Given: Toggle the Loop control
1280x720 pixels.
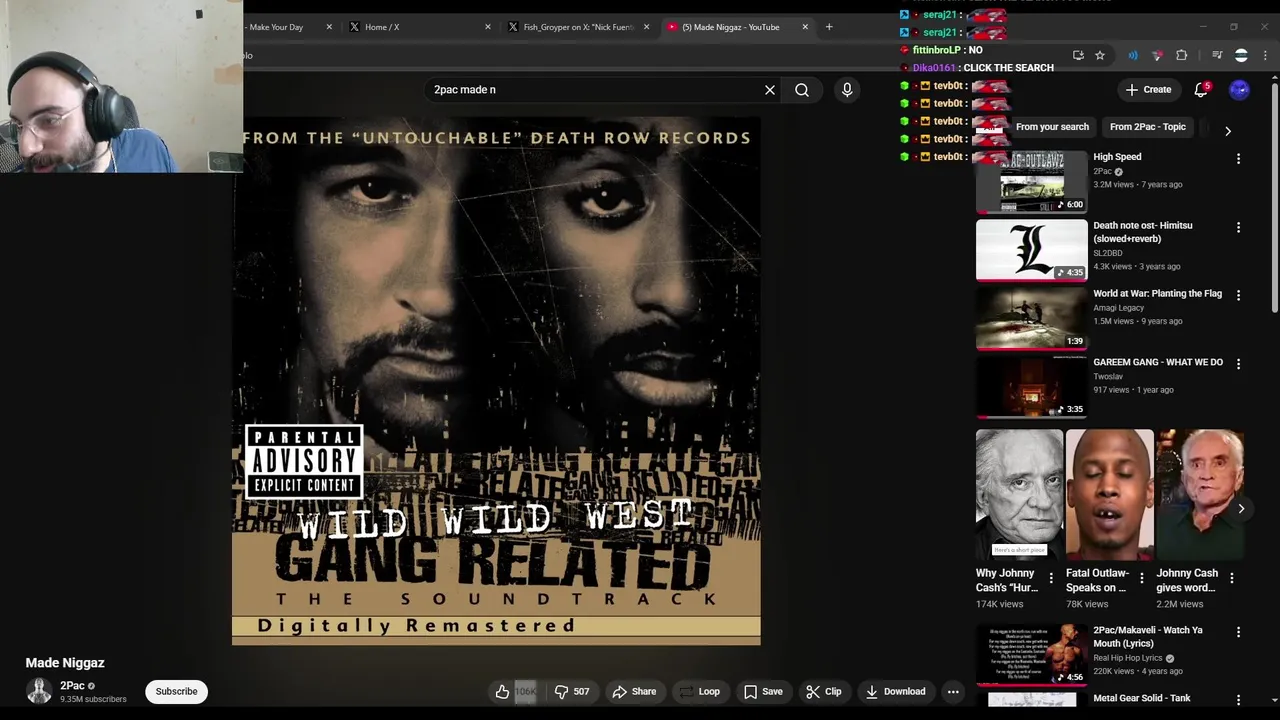Looking at the screenshot, I should 699,691.
